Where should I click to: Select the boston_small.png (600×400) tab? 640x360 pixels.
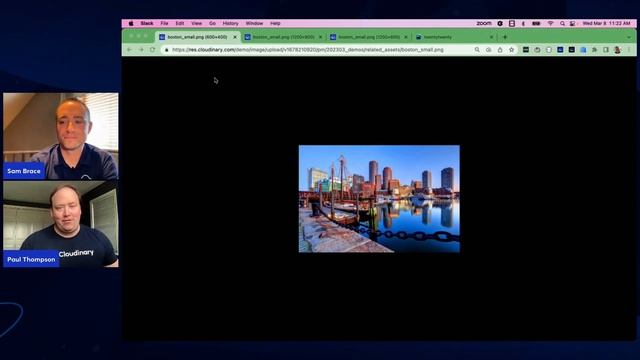(198, 37)
